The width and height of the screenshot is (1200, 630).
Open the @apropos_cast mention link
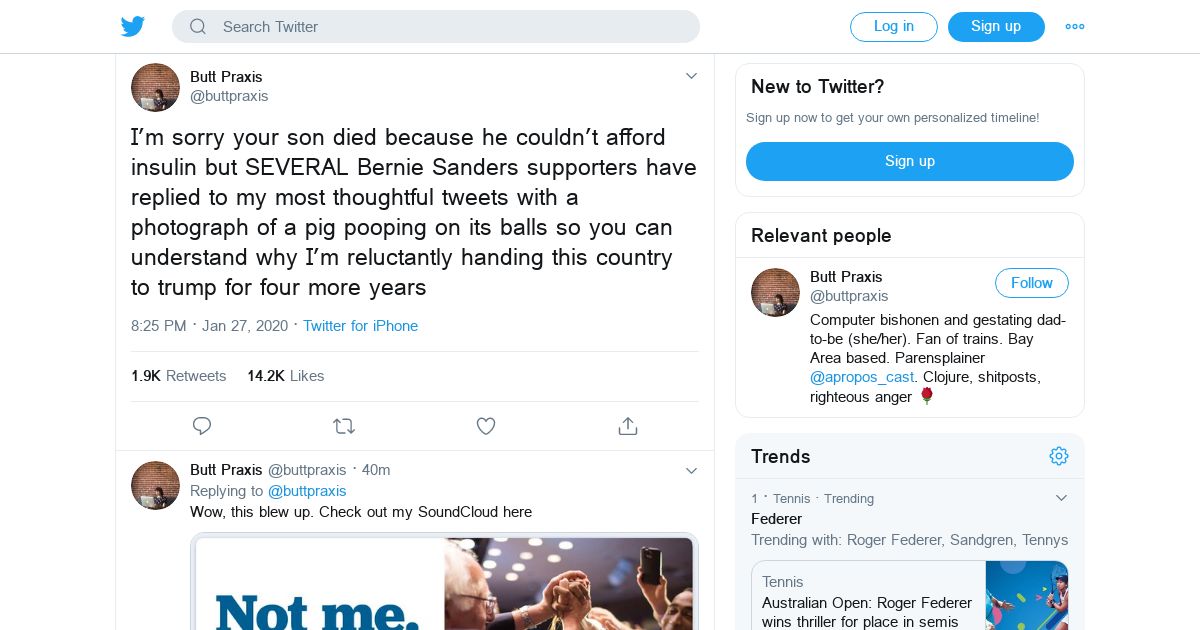tap(862, 377)
